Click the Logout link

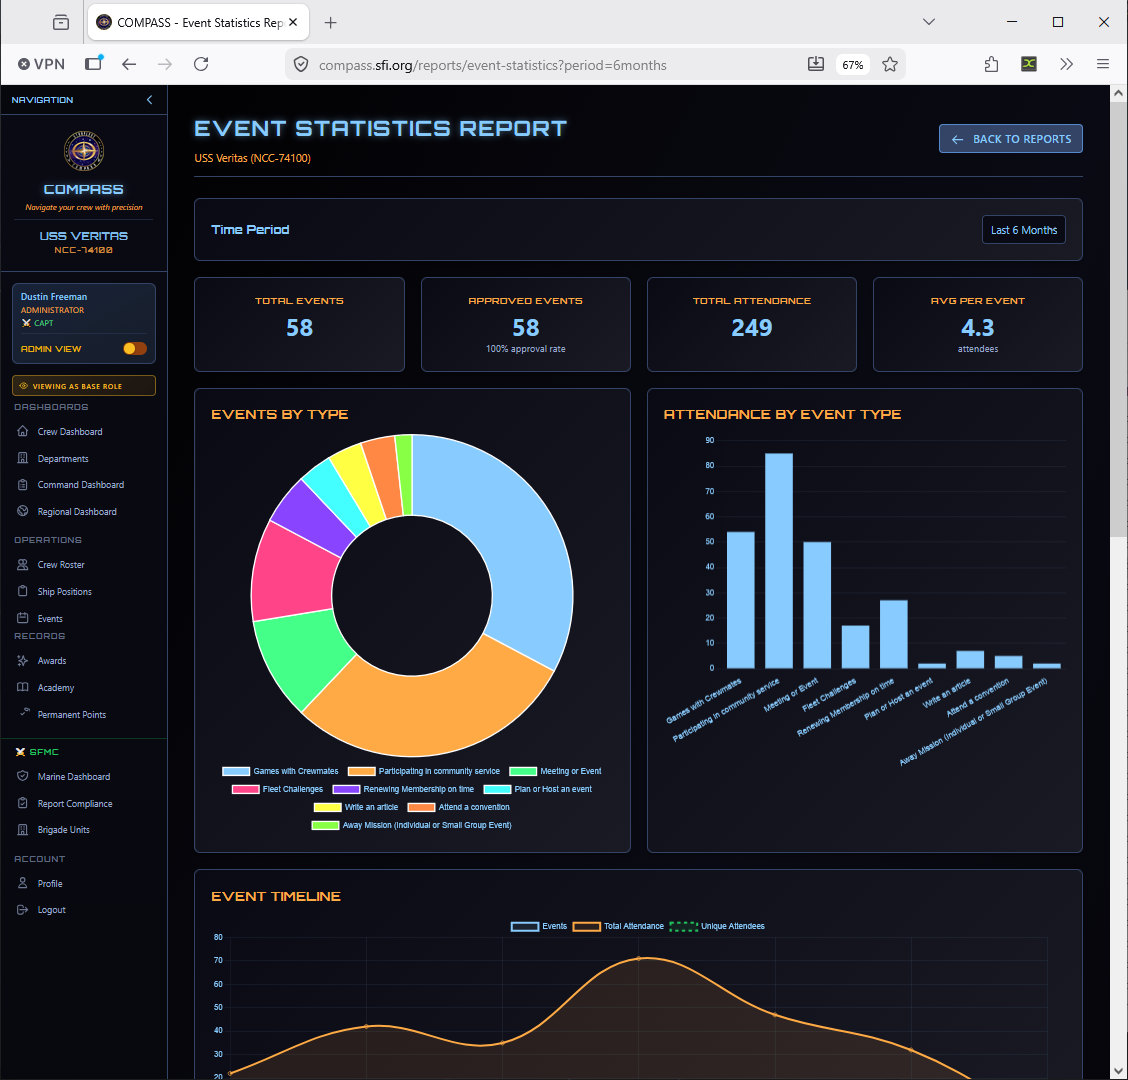[51, 910]
